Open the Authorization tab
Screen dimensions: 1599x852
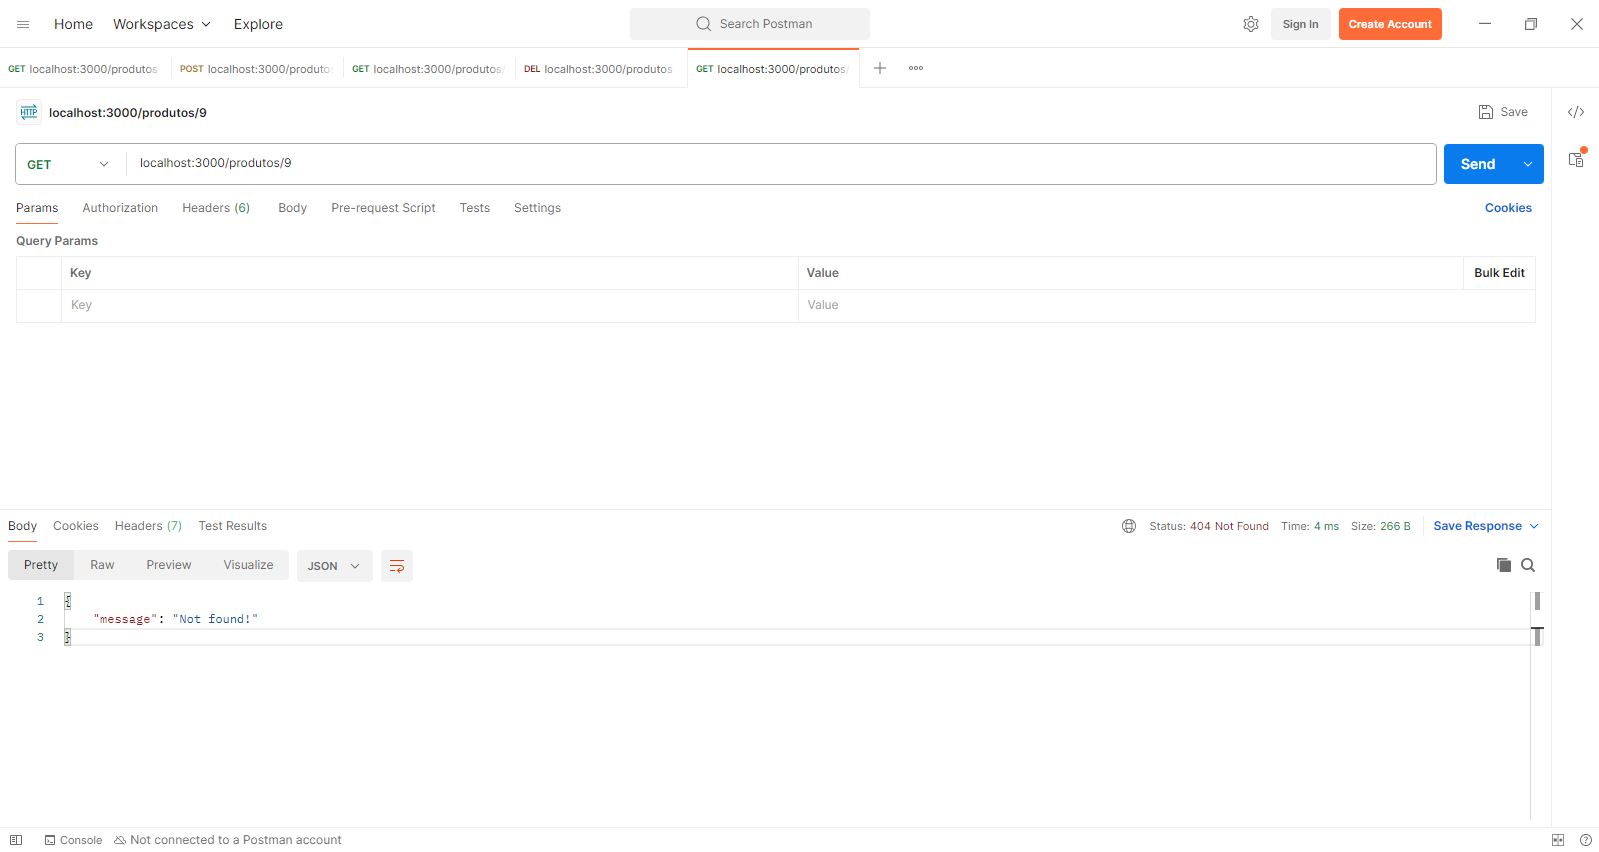click(120, 208)
